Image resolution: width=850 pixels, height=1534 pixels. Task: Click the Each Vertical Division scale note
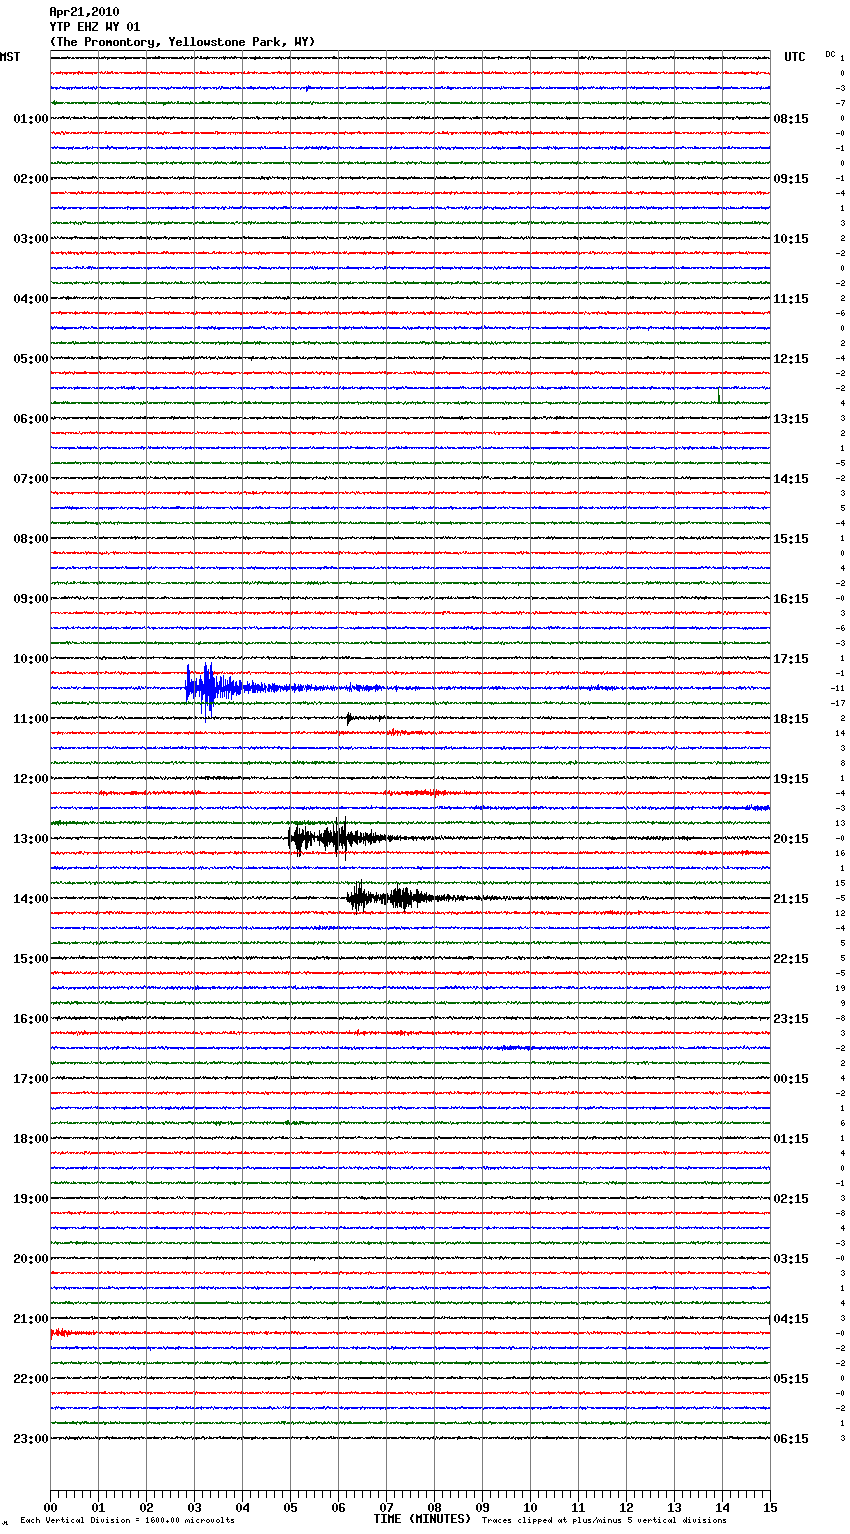click(x=127, y=1521)
